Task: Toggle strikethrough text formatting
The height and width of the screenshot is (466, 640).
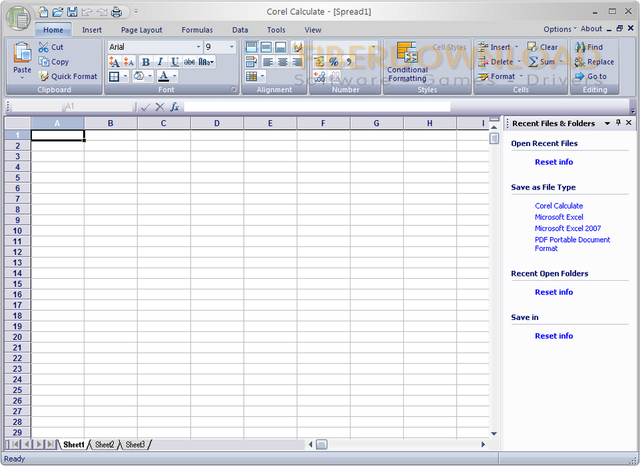Action: (x=189, y=62)
